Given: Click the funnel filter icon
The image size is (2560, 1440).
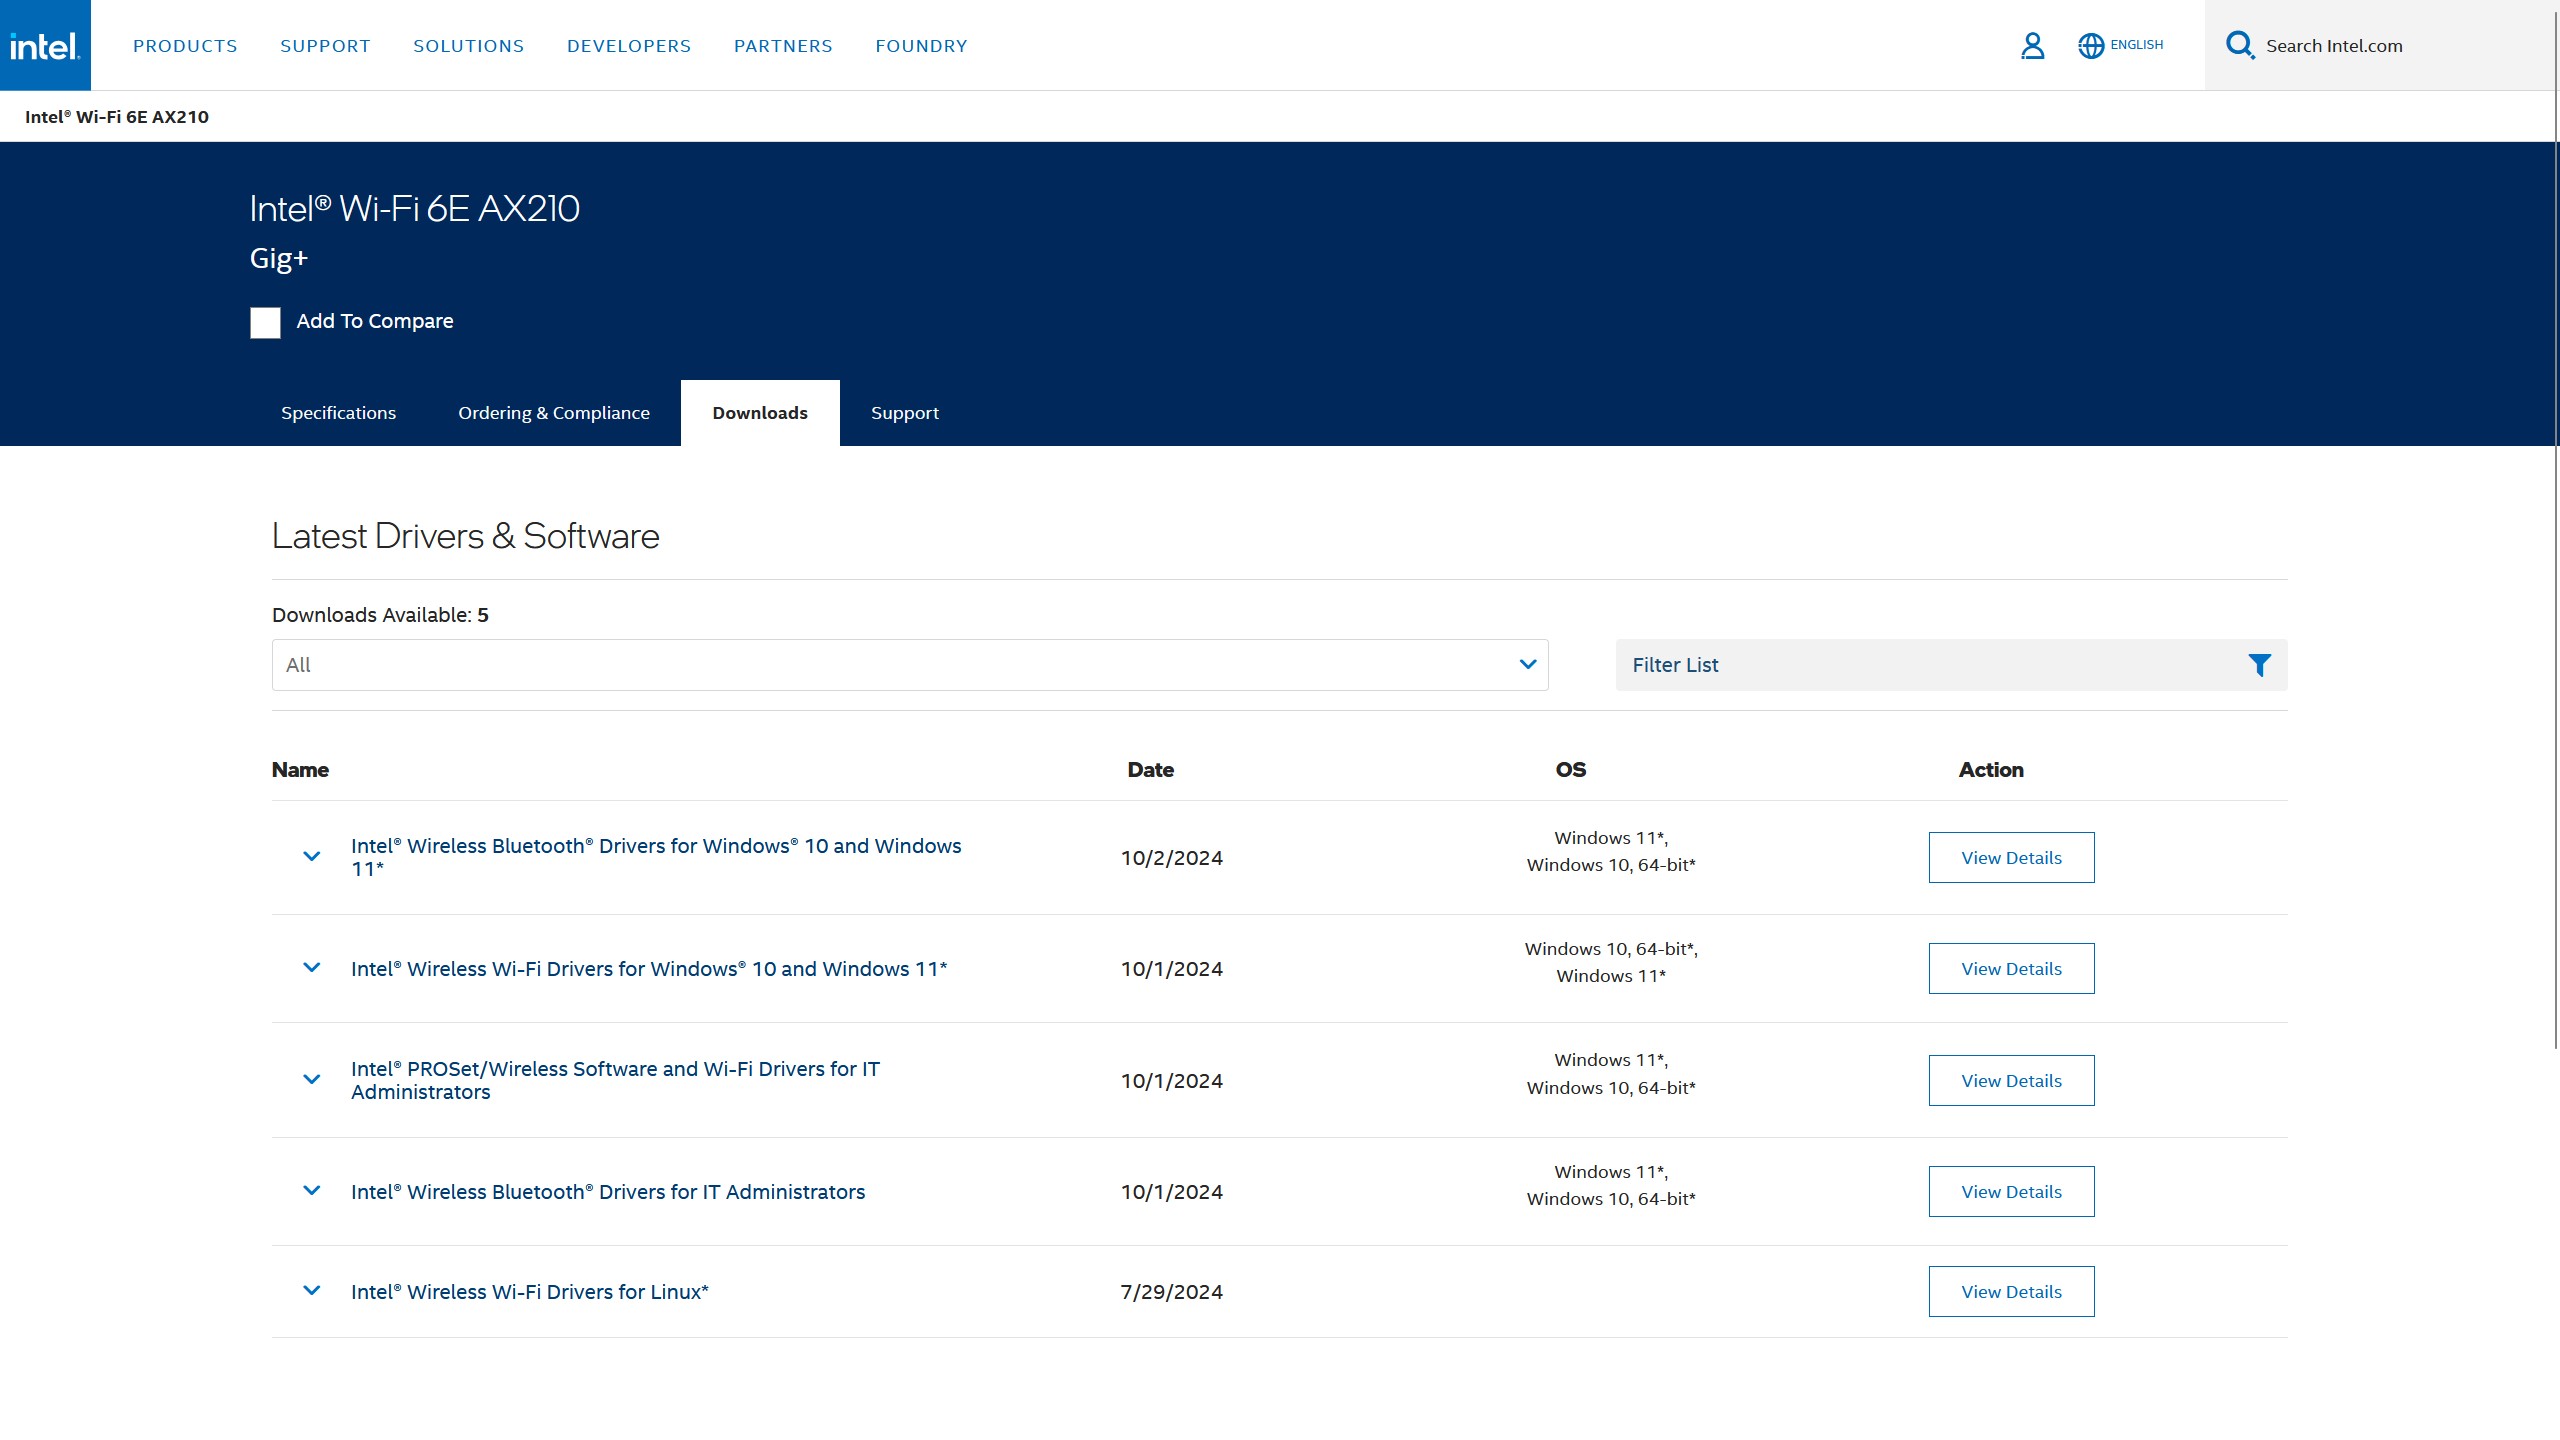Looking at the screenshot, I should click(x=2259, y=665).
